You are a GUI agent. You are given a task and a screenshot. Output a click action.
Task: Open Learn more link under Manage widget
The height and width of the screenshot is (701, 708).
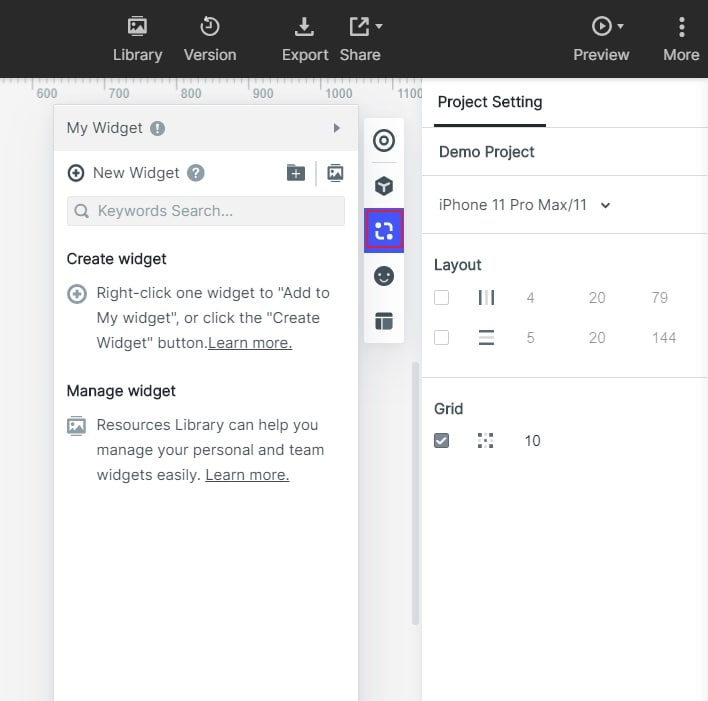click(247, 475)
